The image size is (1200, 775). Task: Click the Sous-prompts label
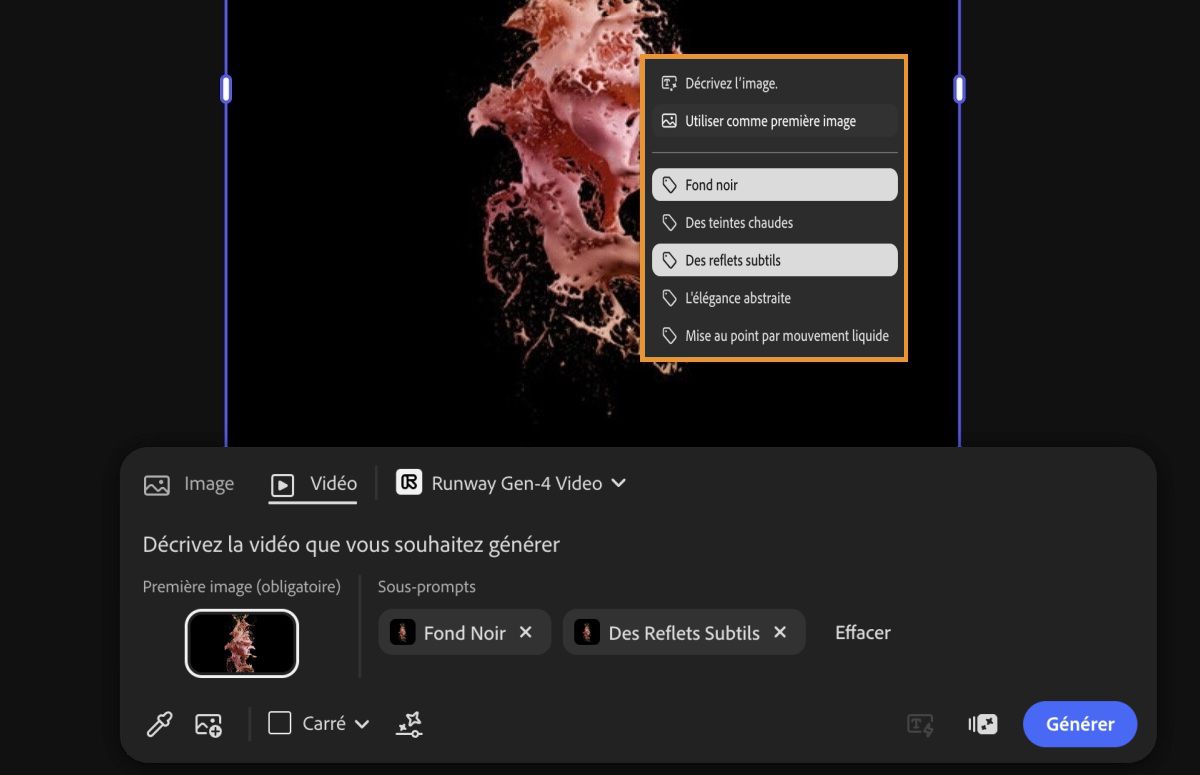click(427, 587)
